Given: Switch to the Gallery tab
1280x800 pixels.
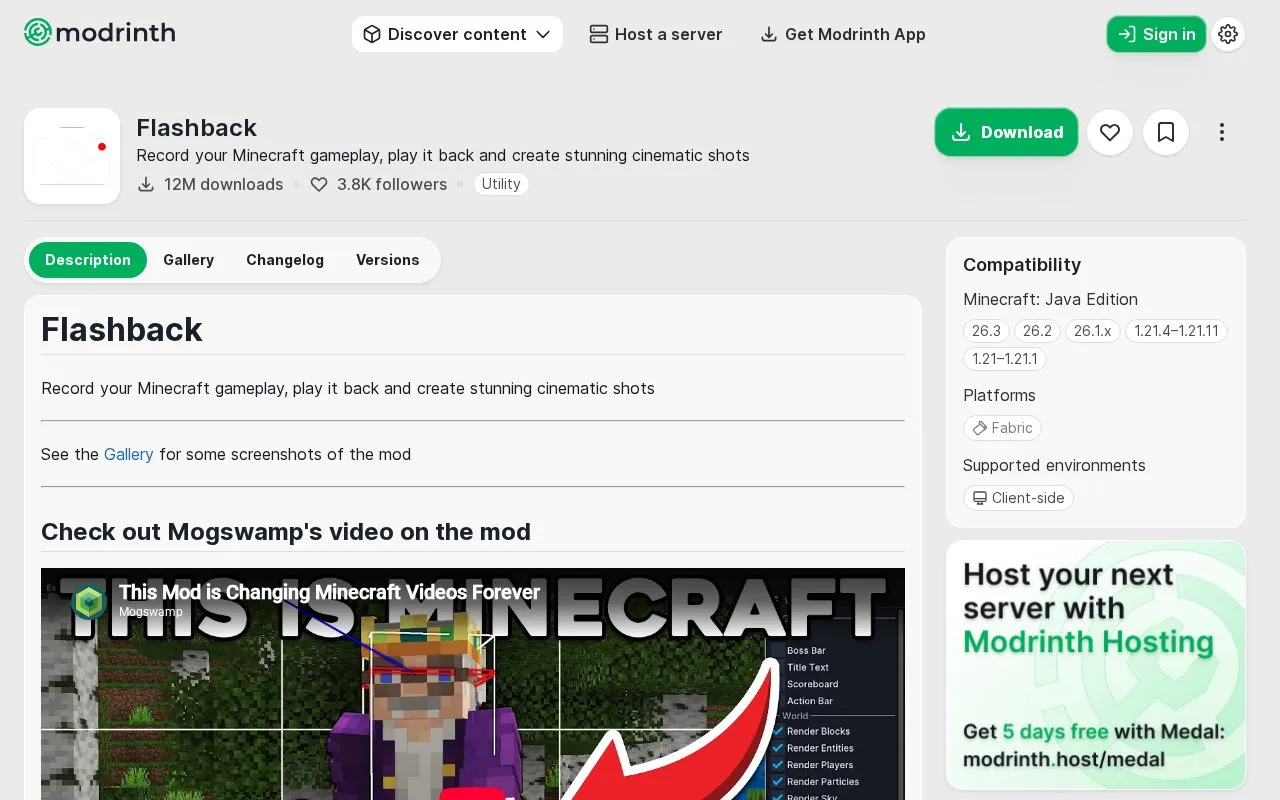Looking at the screenshot, I should click(189, 260).
